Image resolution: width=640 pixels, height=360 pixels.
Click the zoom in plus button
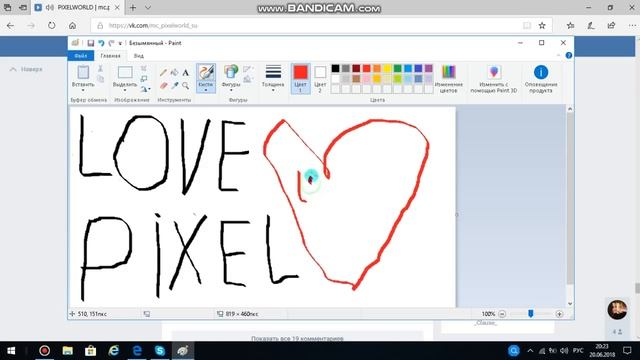point(559,314)
